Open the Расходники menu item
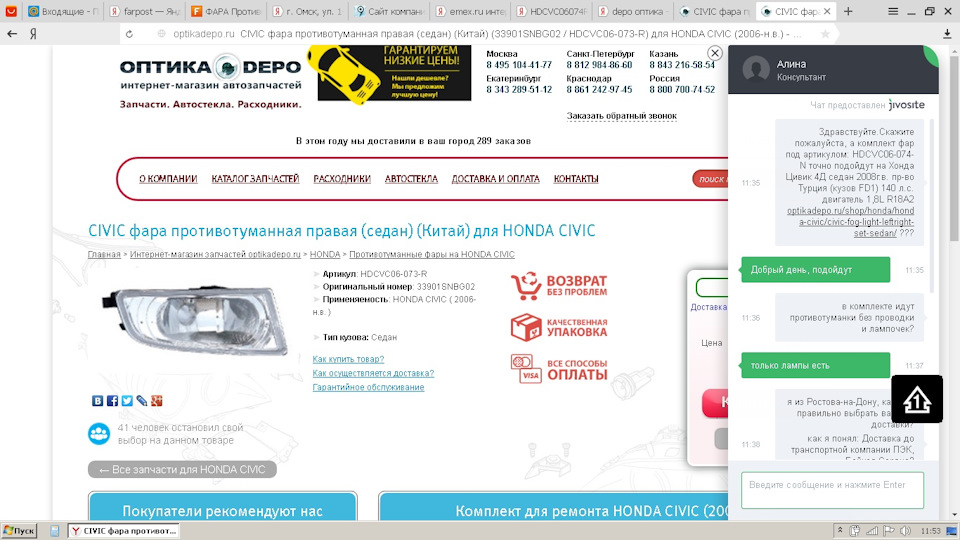This screenshot has height=540, width=960. pyautogui.click(x=342, y=179)
